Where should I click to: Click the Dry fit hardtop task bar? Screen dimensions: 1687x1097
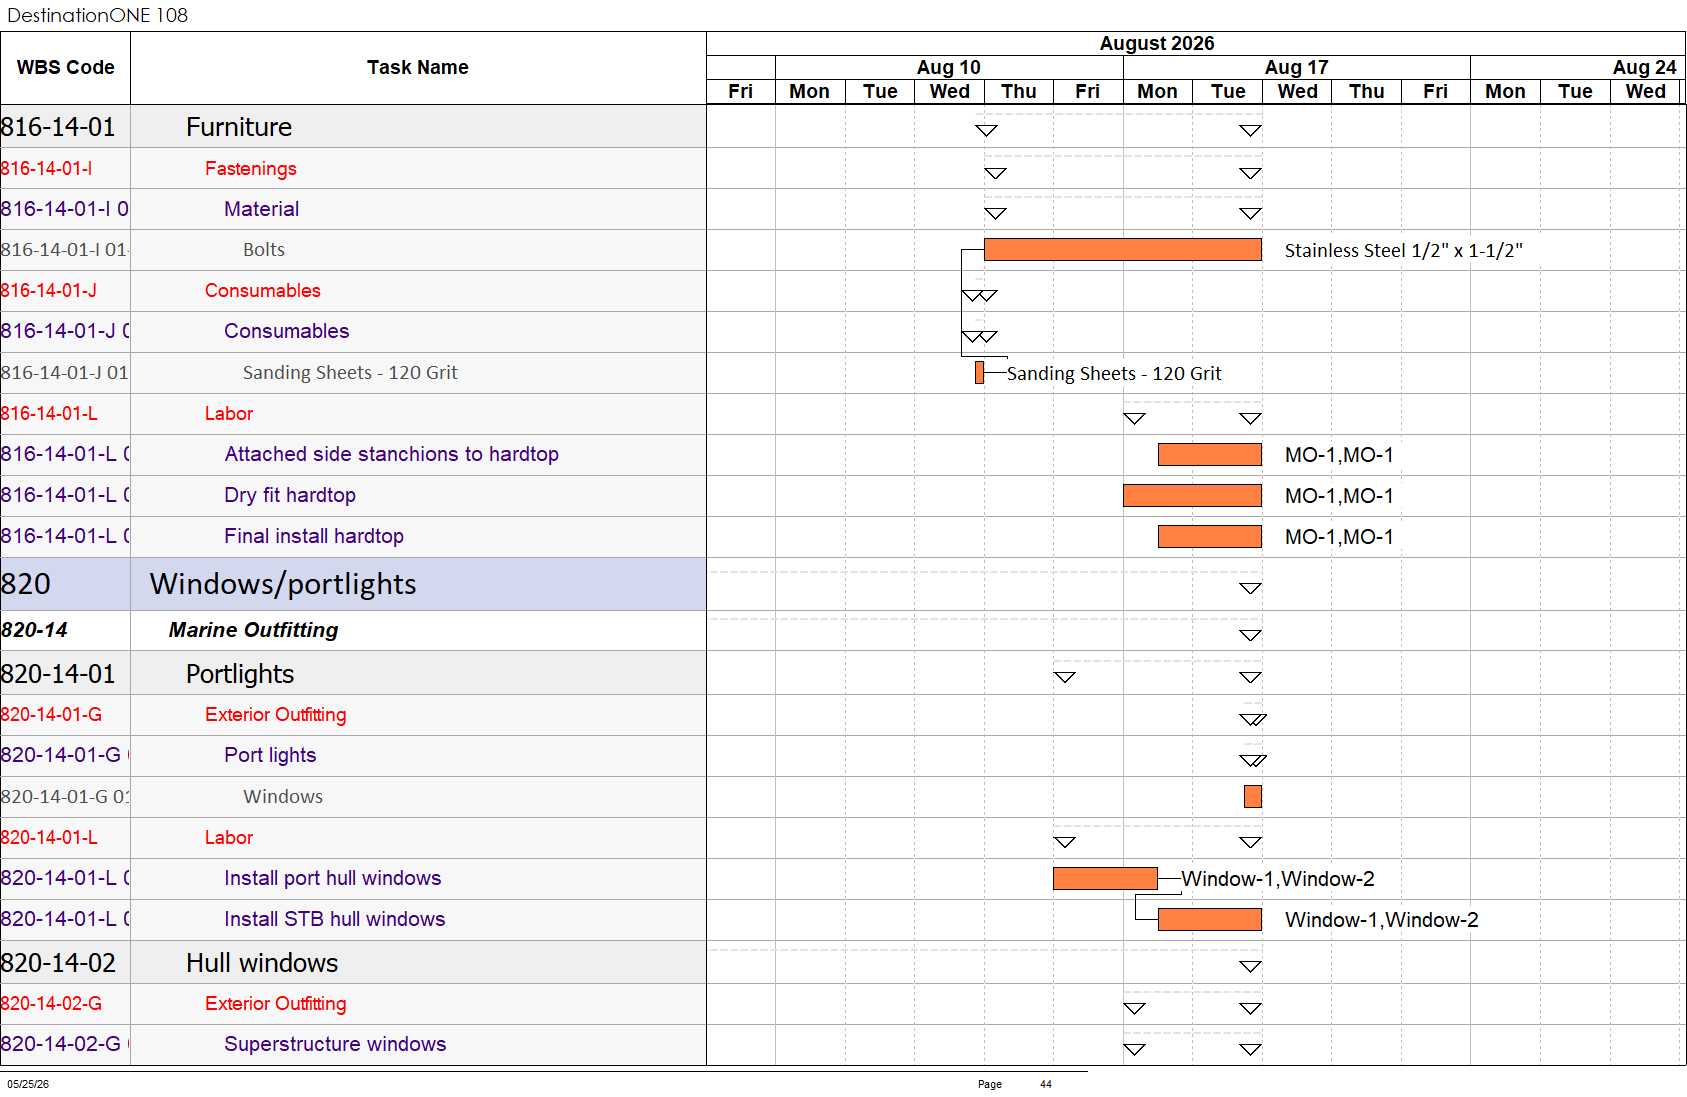click(x=1192, y=495)
